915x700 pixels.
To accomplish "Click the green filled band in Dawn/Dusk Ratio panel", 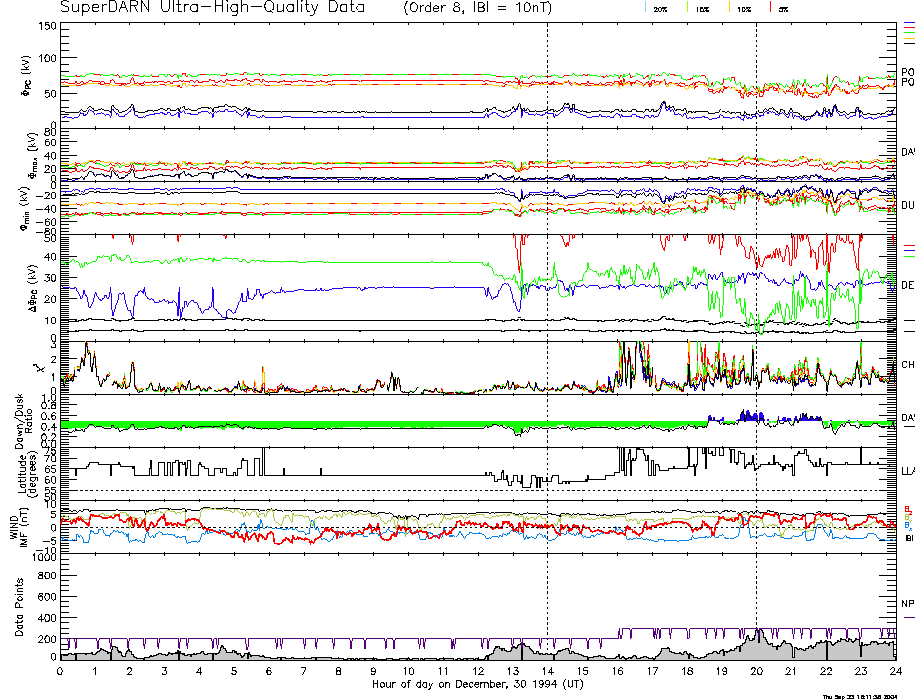I will coord(300,426).
